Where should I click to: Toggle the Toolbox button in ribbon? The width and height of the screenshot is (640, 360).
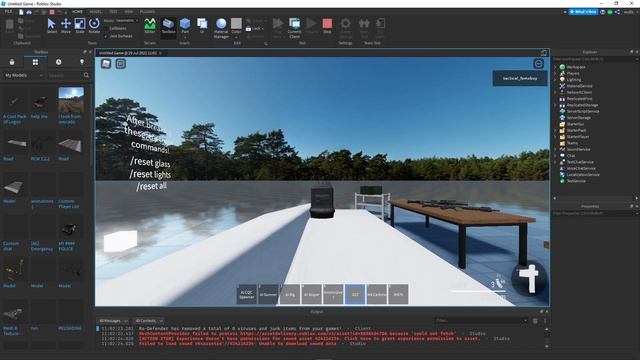pyautogui.click(x=168, y=27)
